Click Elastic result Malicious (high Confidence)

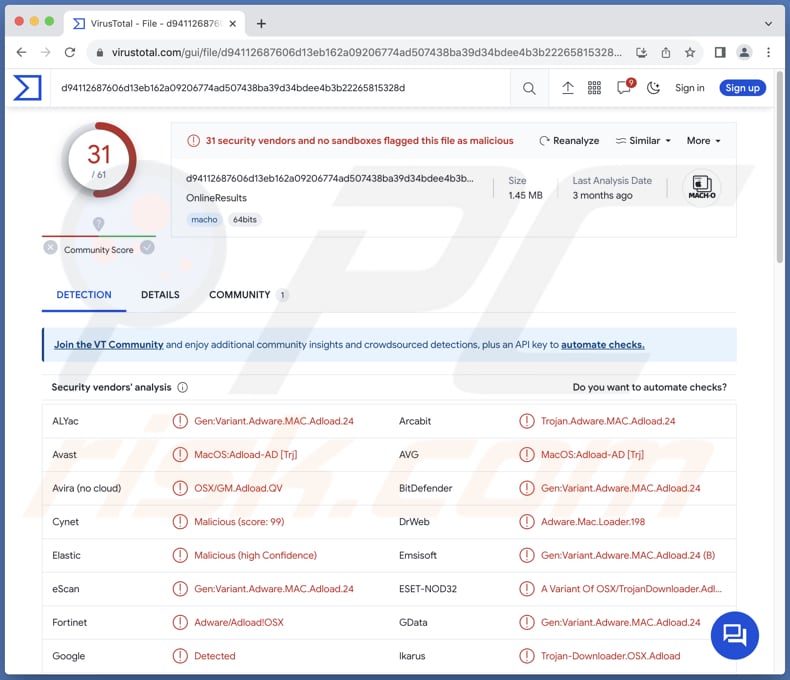click(x=255, y=555)
